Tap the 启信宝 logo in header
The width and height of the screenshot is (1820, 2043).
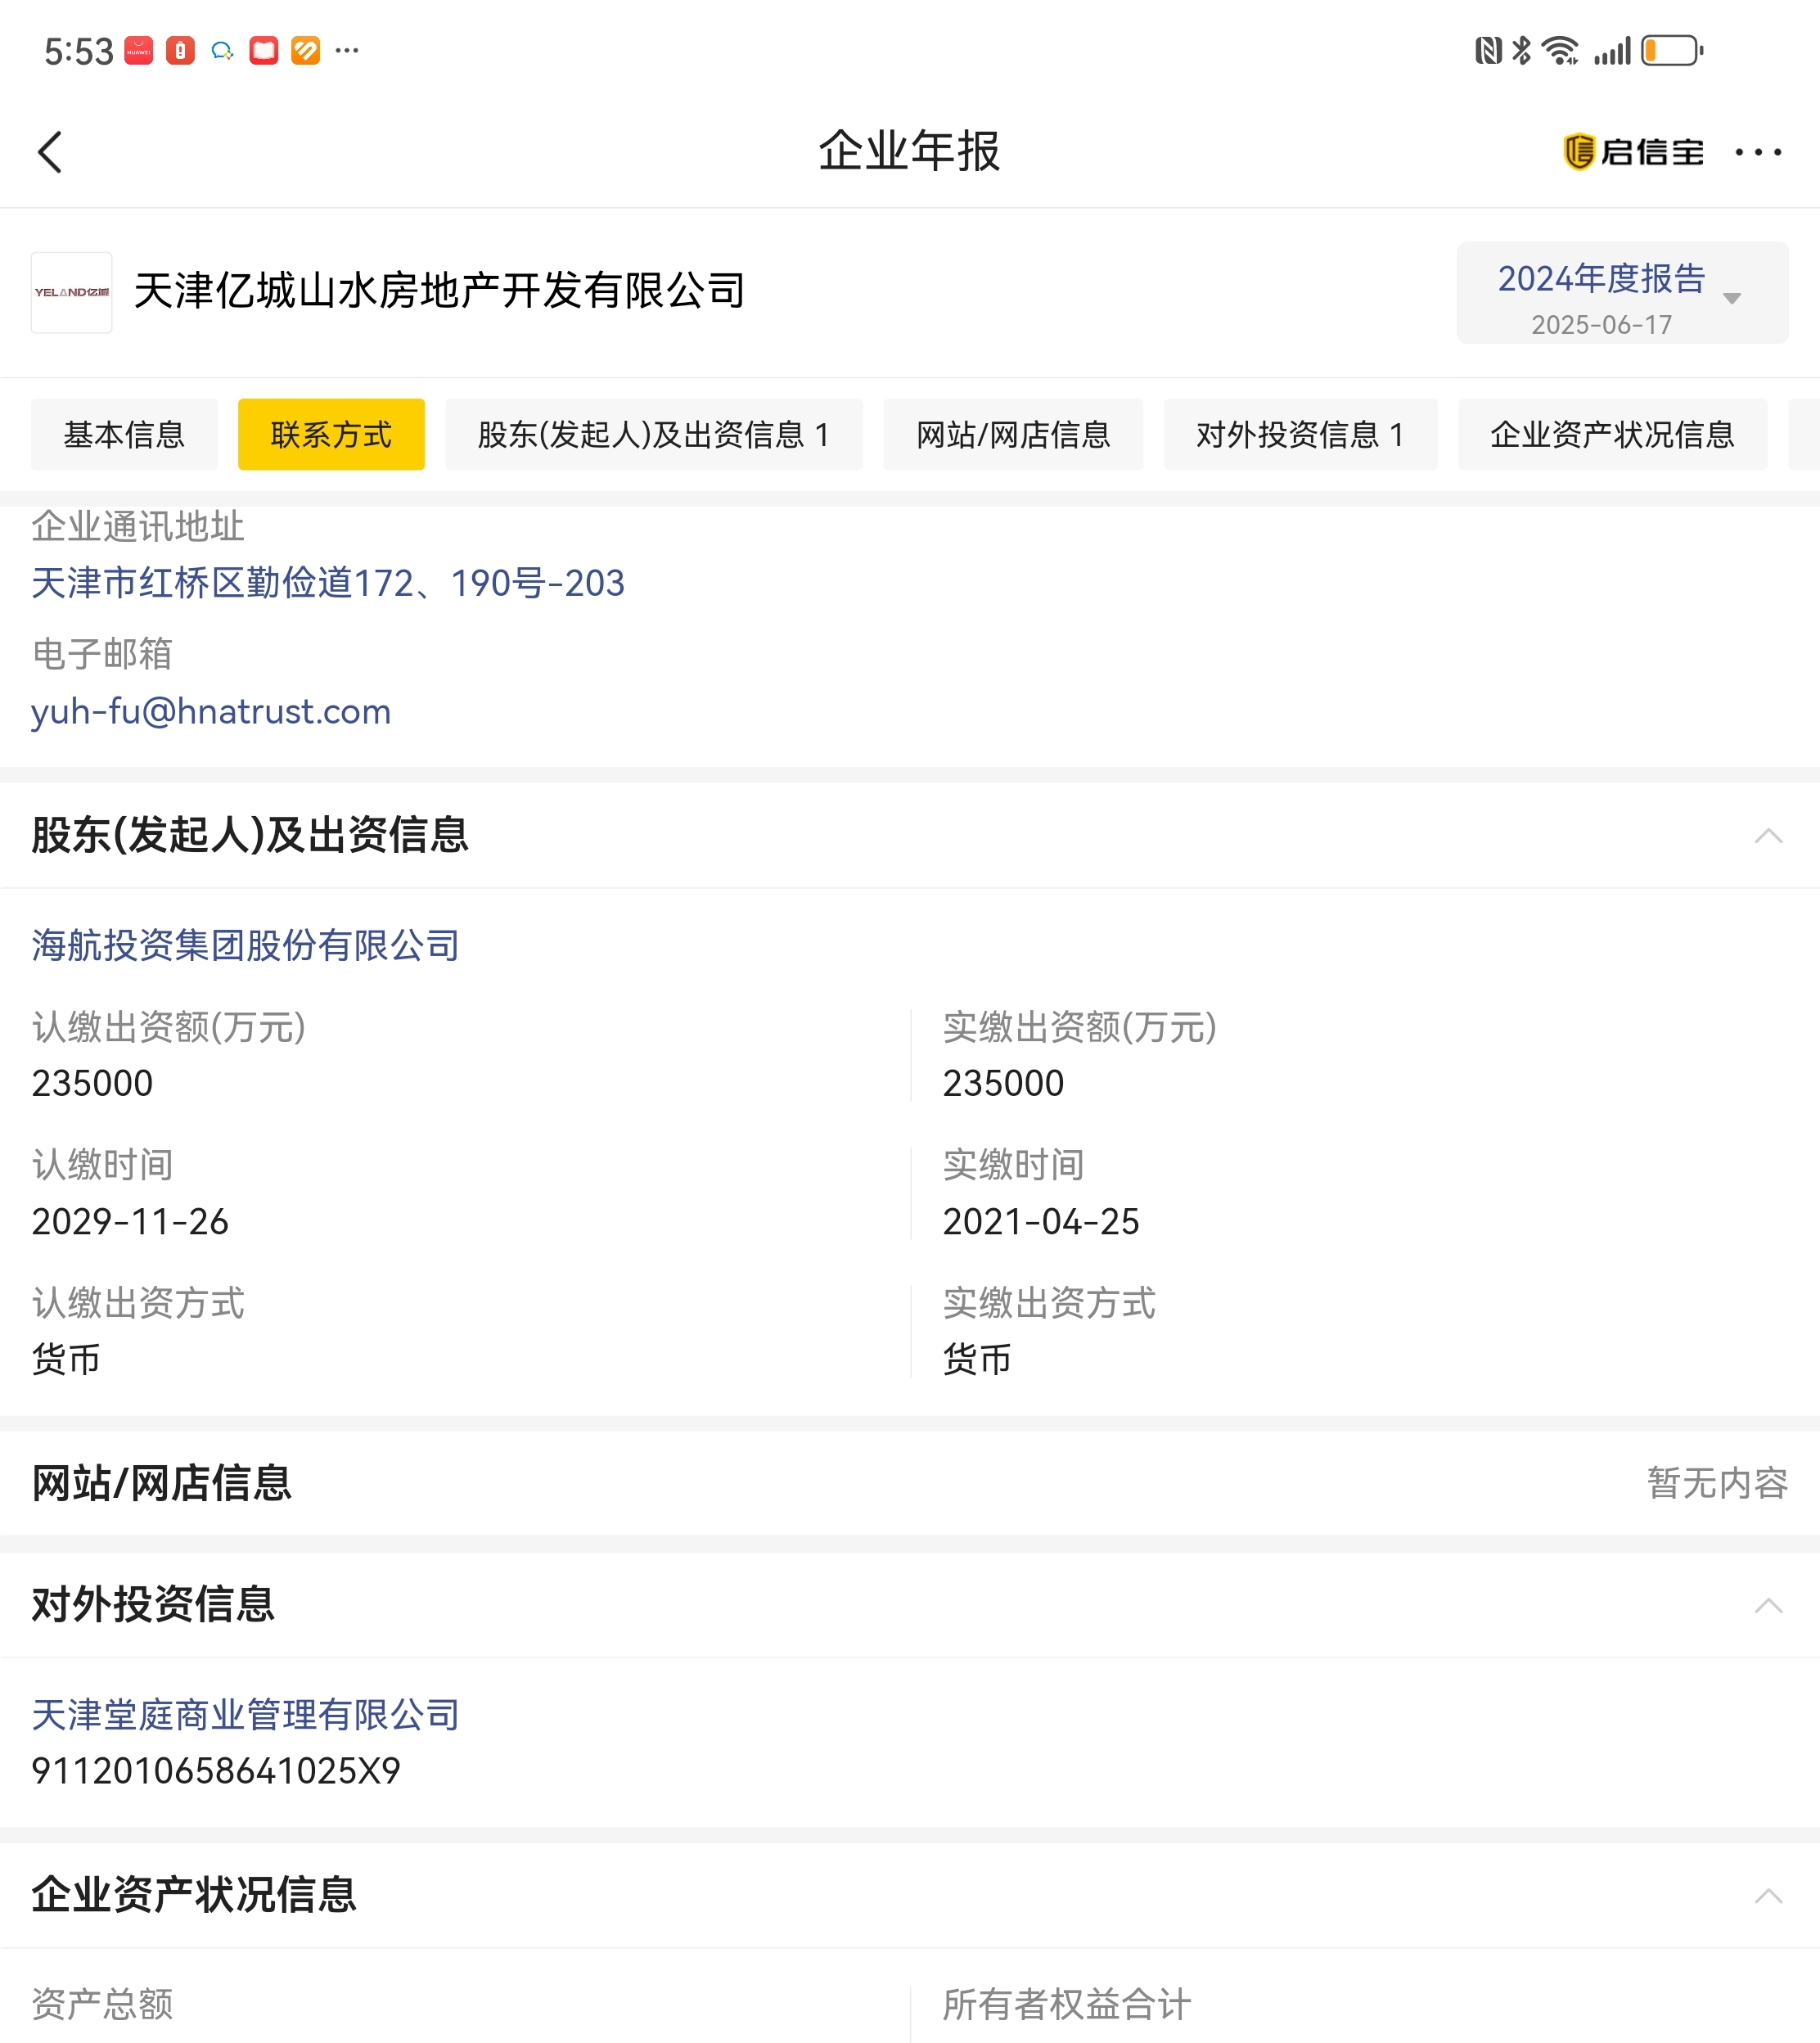coord(1633,152)
